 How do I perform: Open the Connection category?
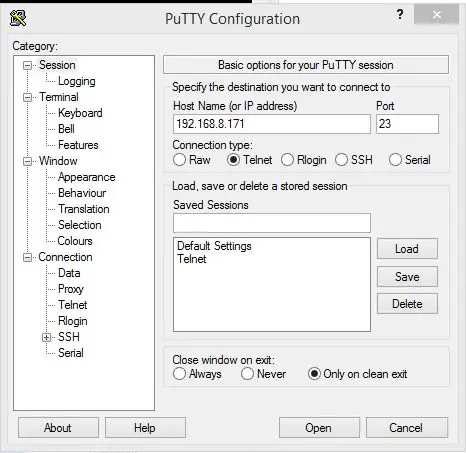tap(65, 257)
